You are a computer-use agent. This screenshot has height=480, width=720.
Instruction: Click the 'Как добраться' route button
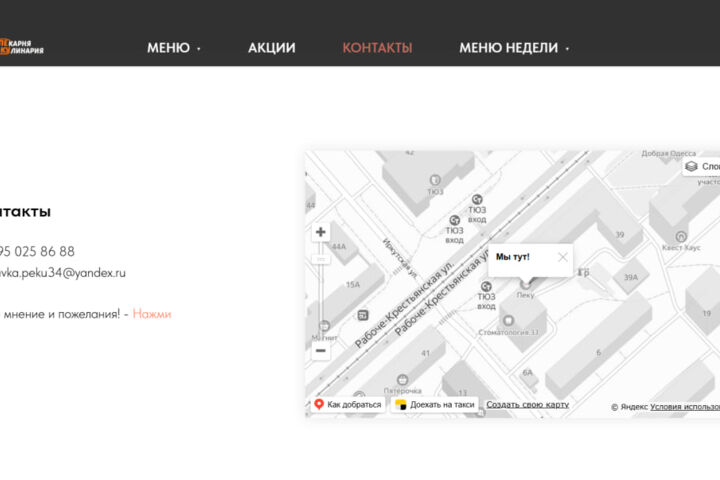(348, 405)
